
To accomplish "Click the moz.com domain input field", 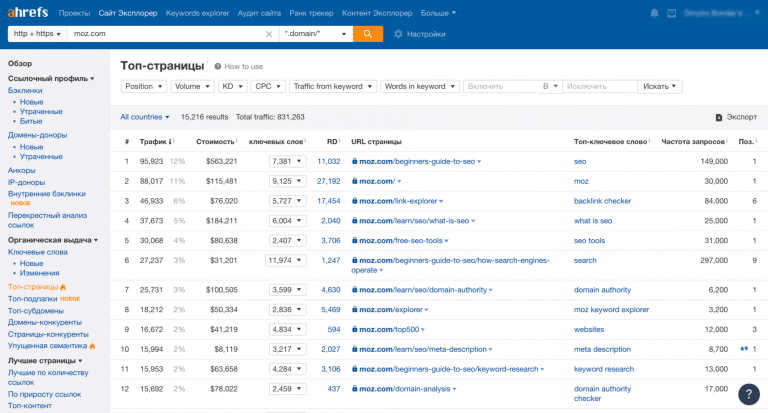I will 166,34.
